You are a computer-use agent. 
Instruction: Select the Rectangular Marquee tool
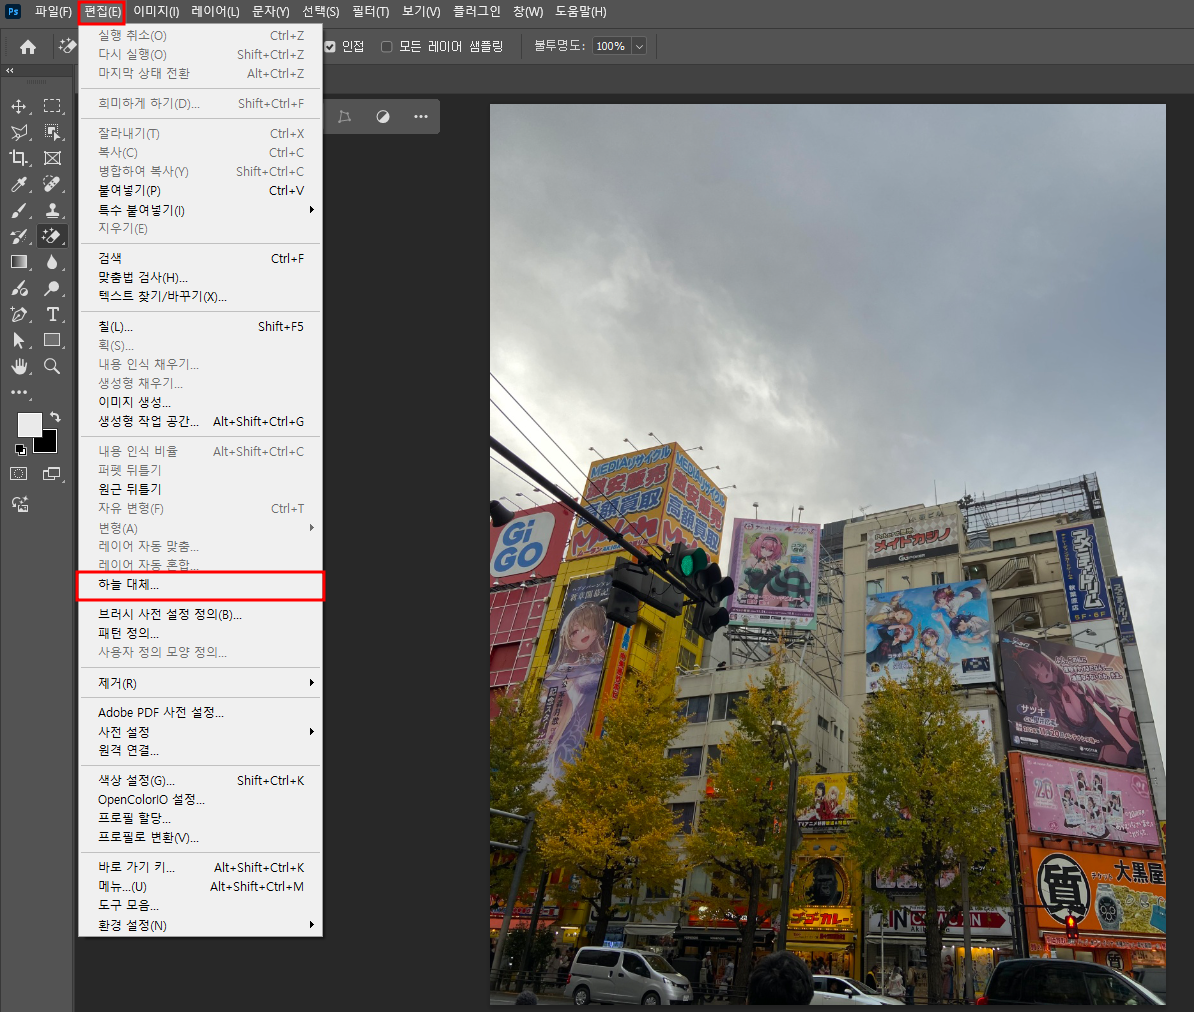point(52,106)
